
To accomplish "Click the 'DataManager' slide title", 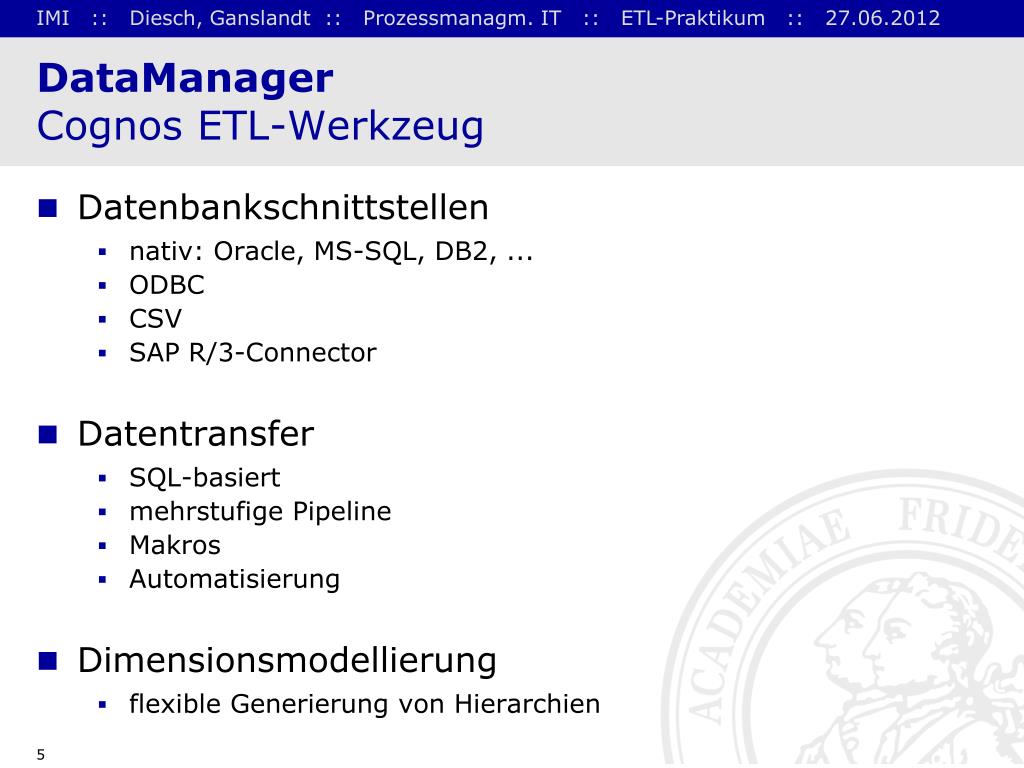I will 185,80.
